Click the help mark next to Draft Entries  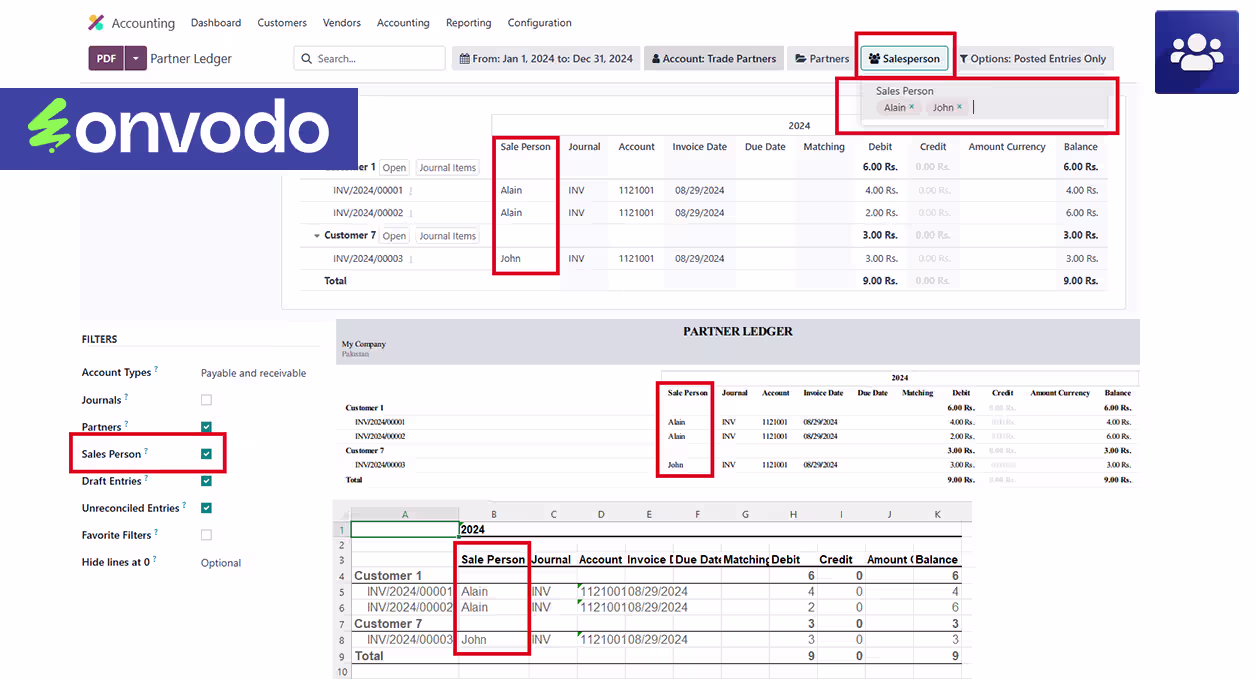click(x=147, y=479)
